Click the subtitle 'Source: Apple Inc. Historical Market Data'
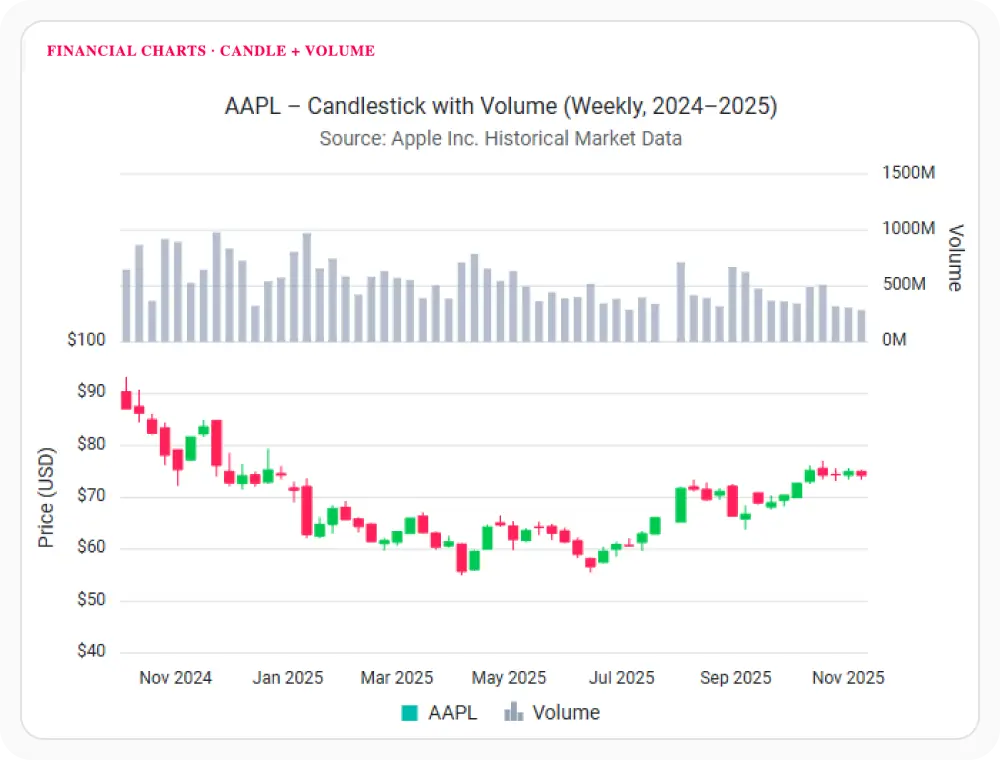 pos(501,138)
